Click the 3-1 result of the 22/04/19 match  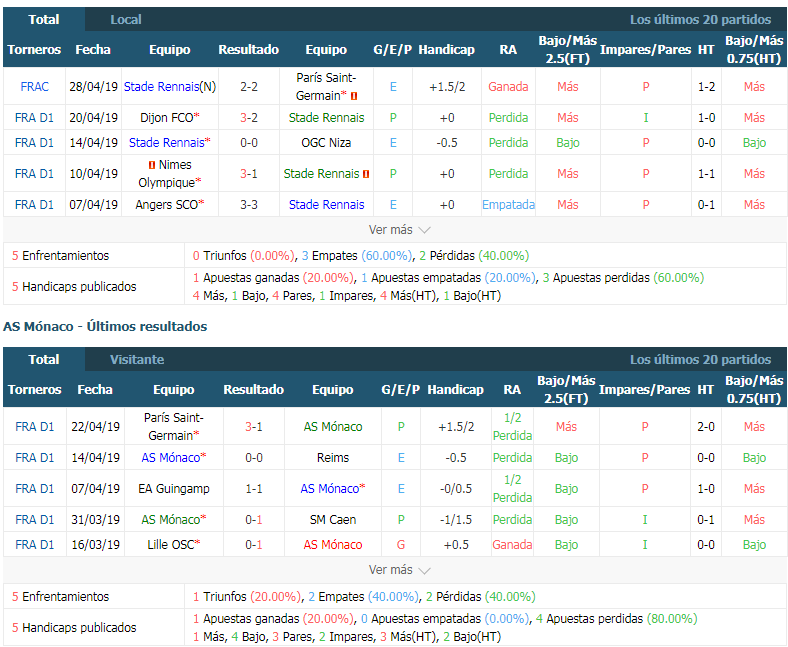pyautogui.click(x=254, y=426)
